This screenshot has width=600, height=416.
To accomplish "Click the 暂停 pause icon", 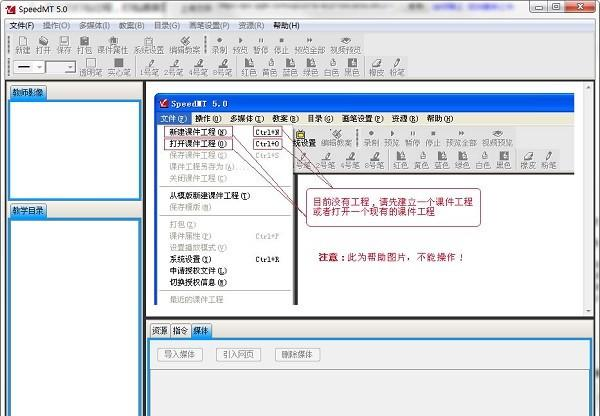I will [x=261, y=45].
